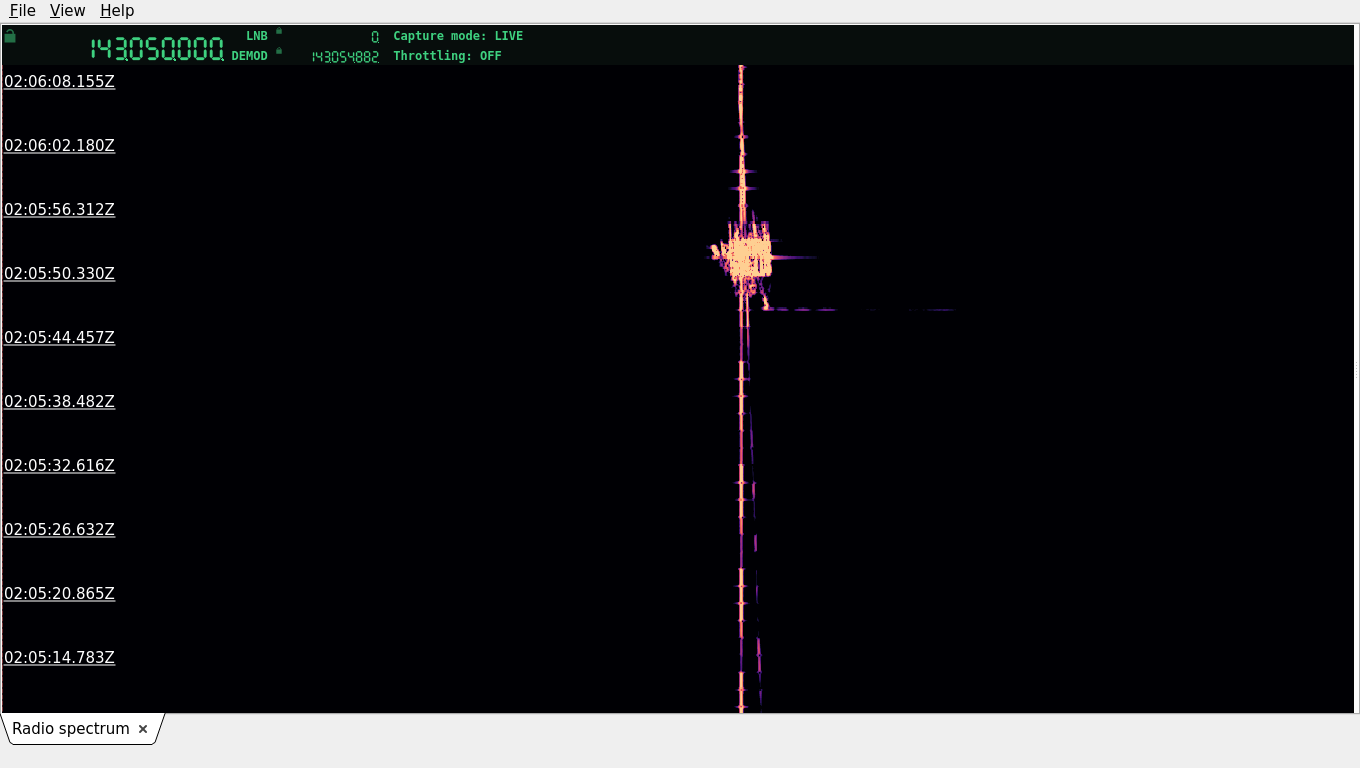
Task: Click the LNB frequency value 0
Action: coord(375,37)
